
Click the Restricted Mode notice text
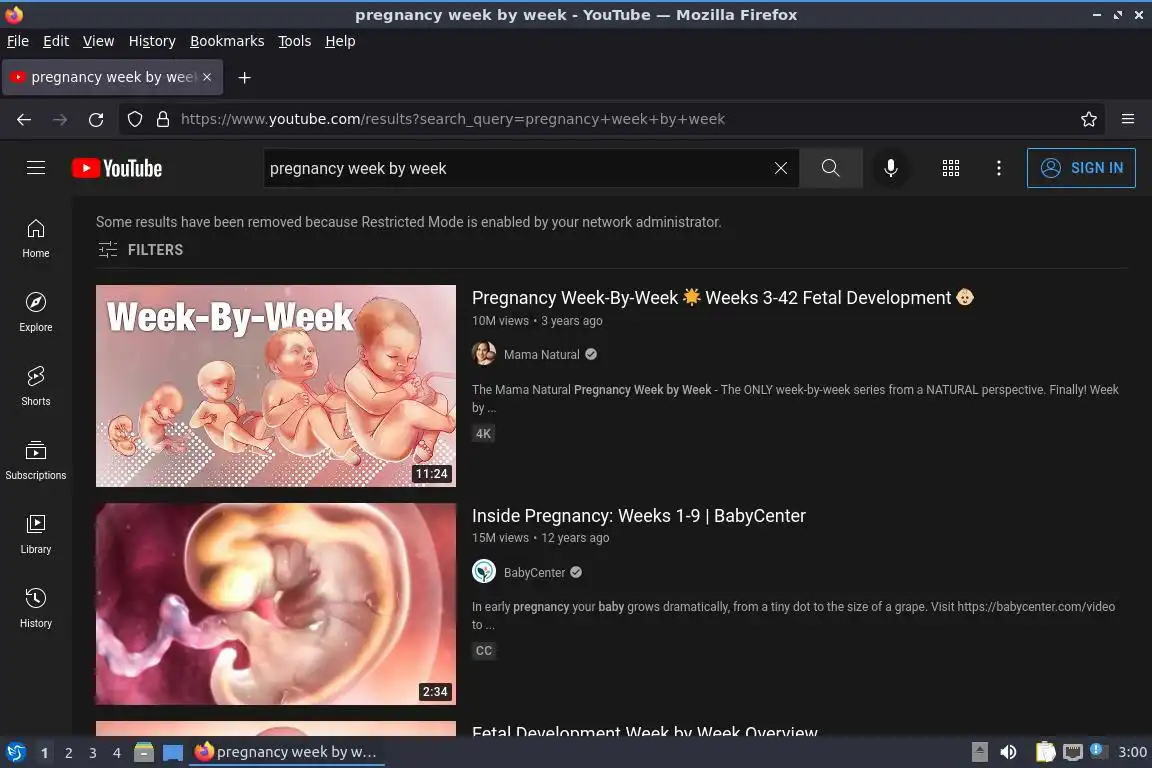click(408, 222)
